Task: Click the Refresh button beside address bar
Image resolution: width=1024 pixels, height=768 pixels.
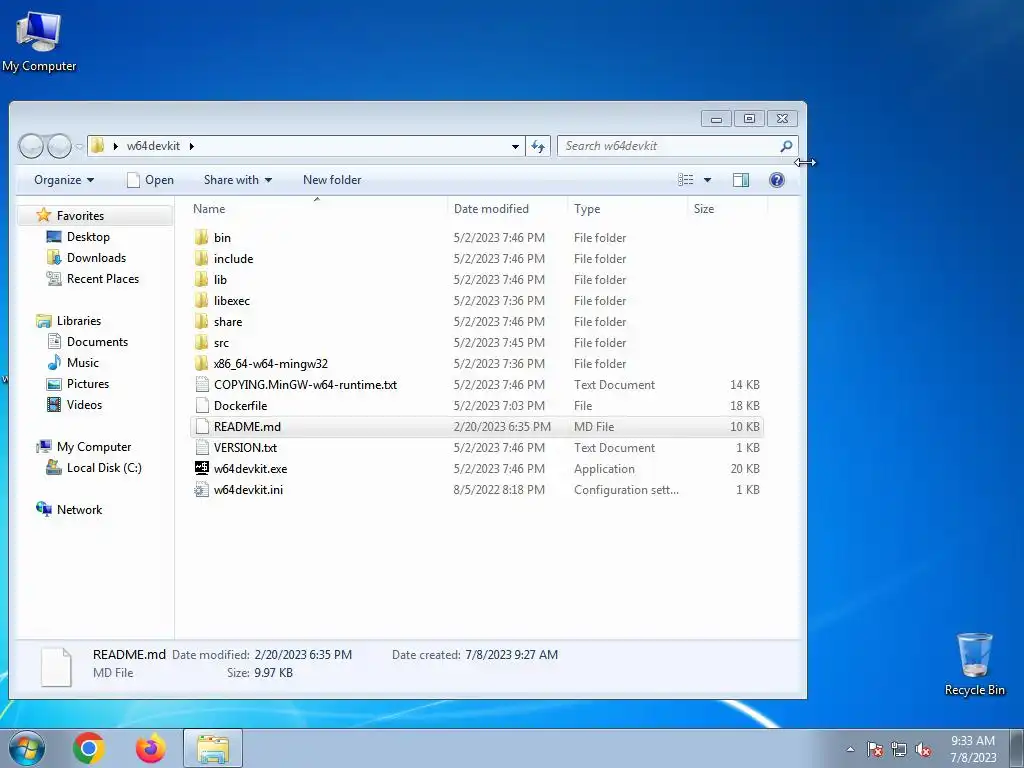Action: 538,146
